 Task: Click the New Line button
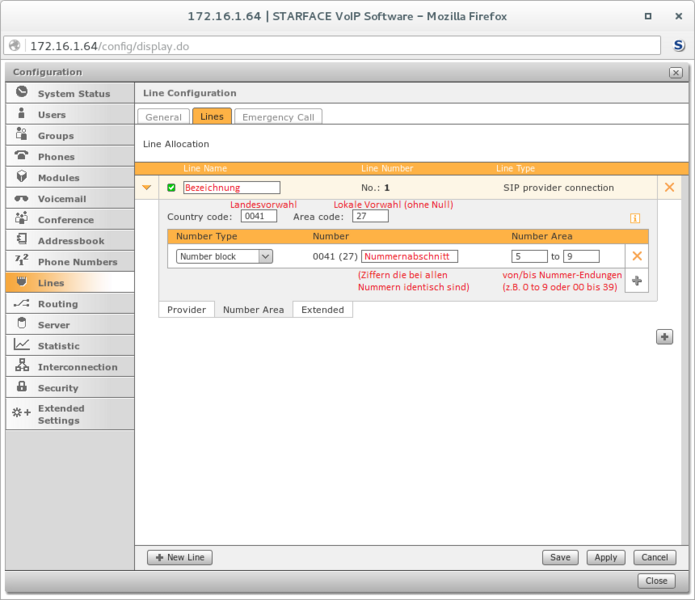click(180, 557)
